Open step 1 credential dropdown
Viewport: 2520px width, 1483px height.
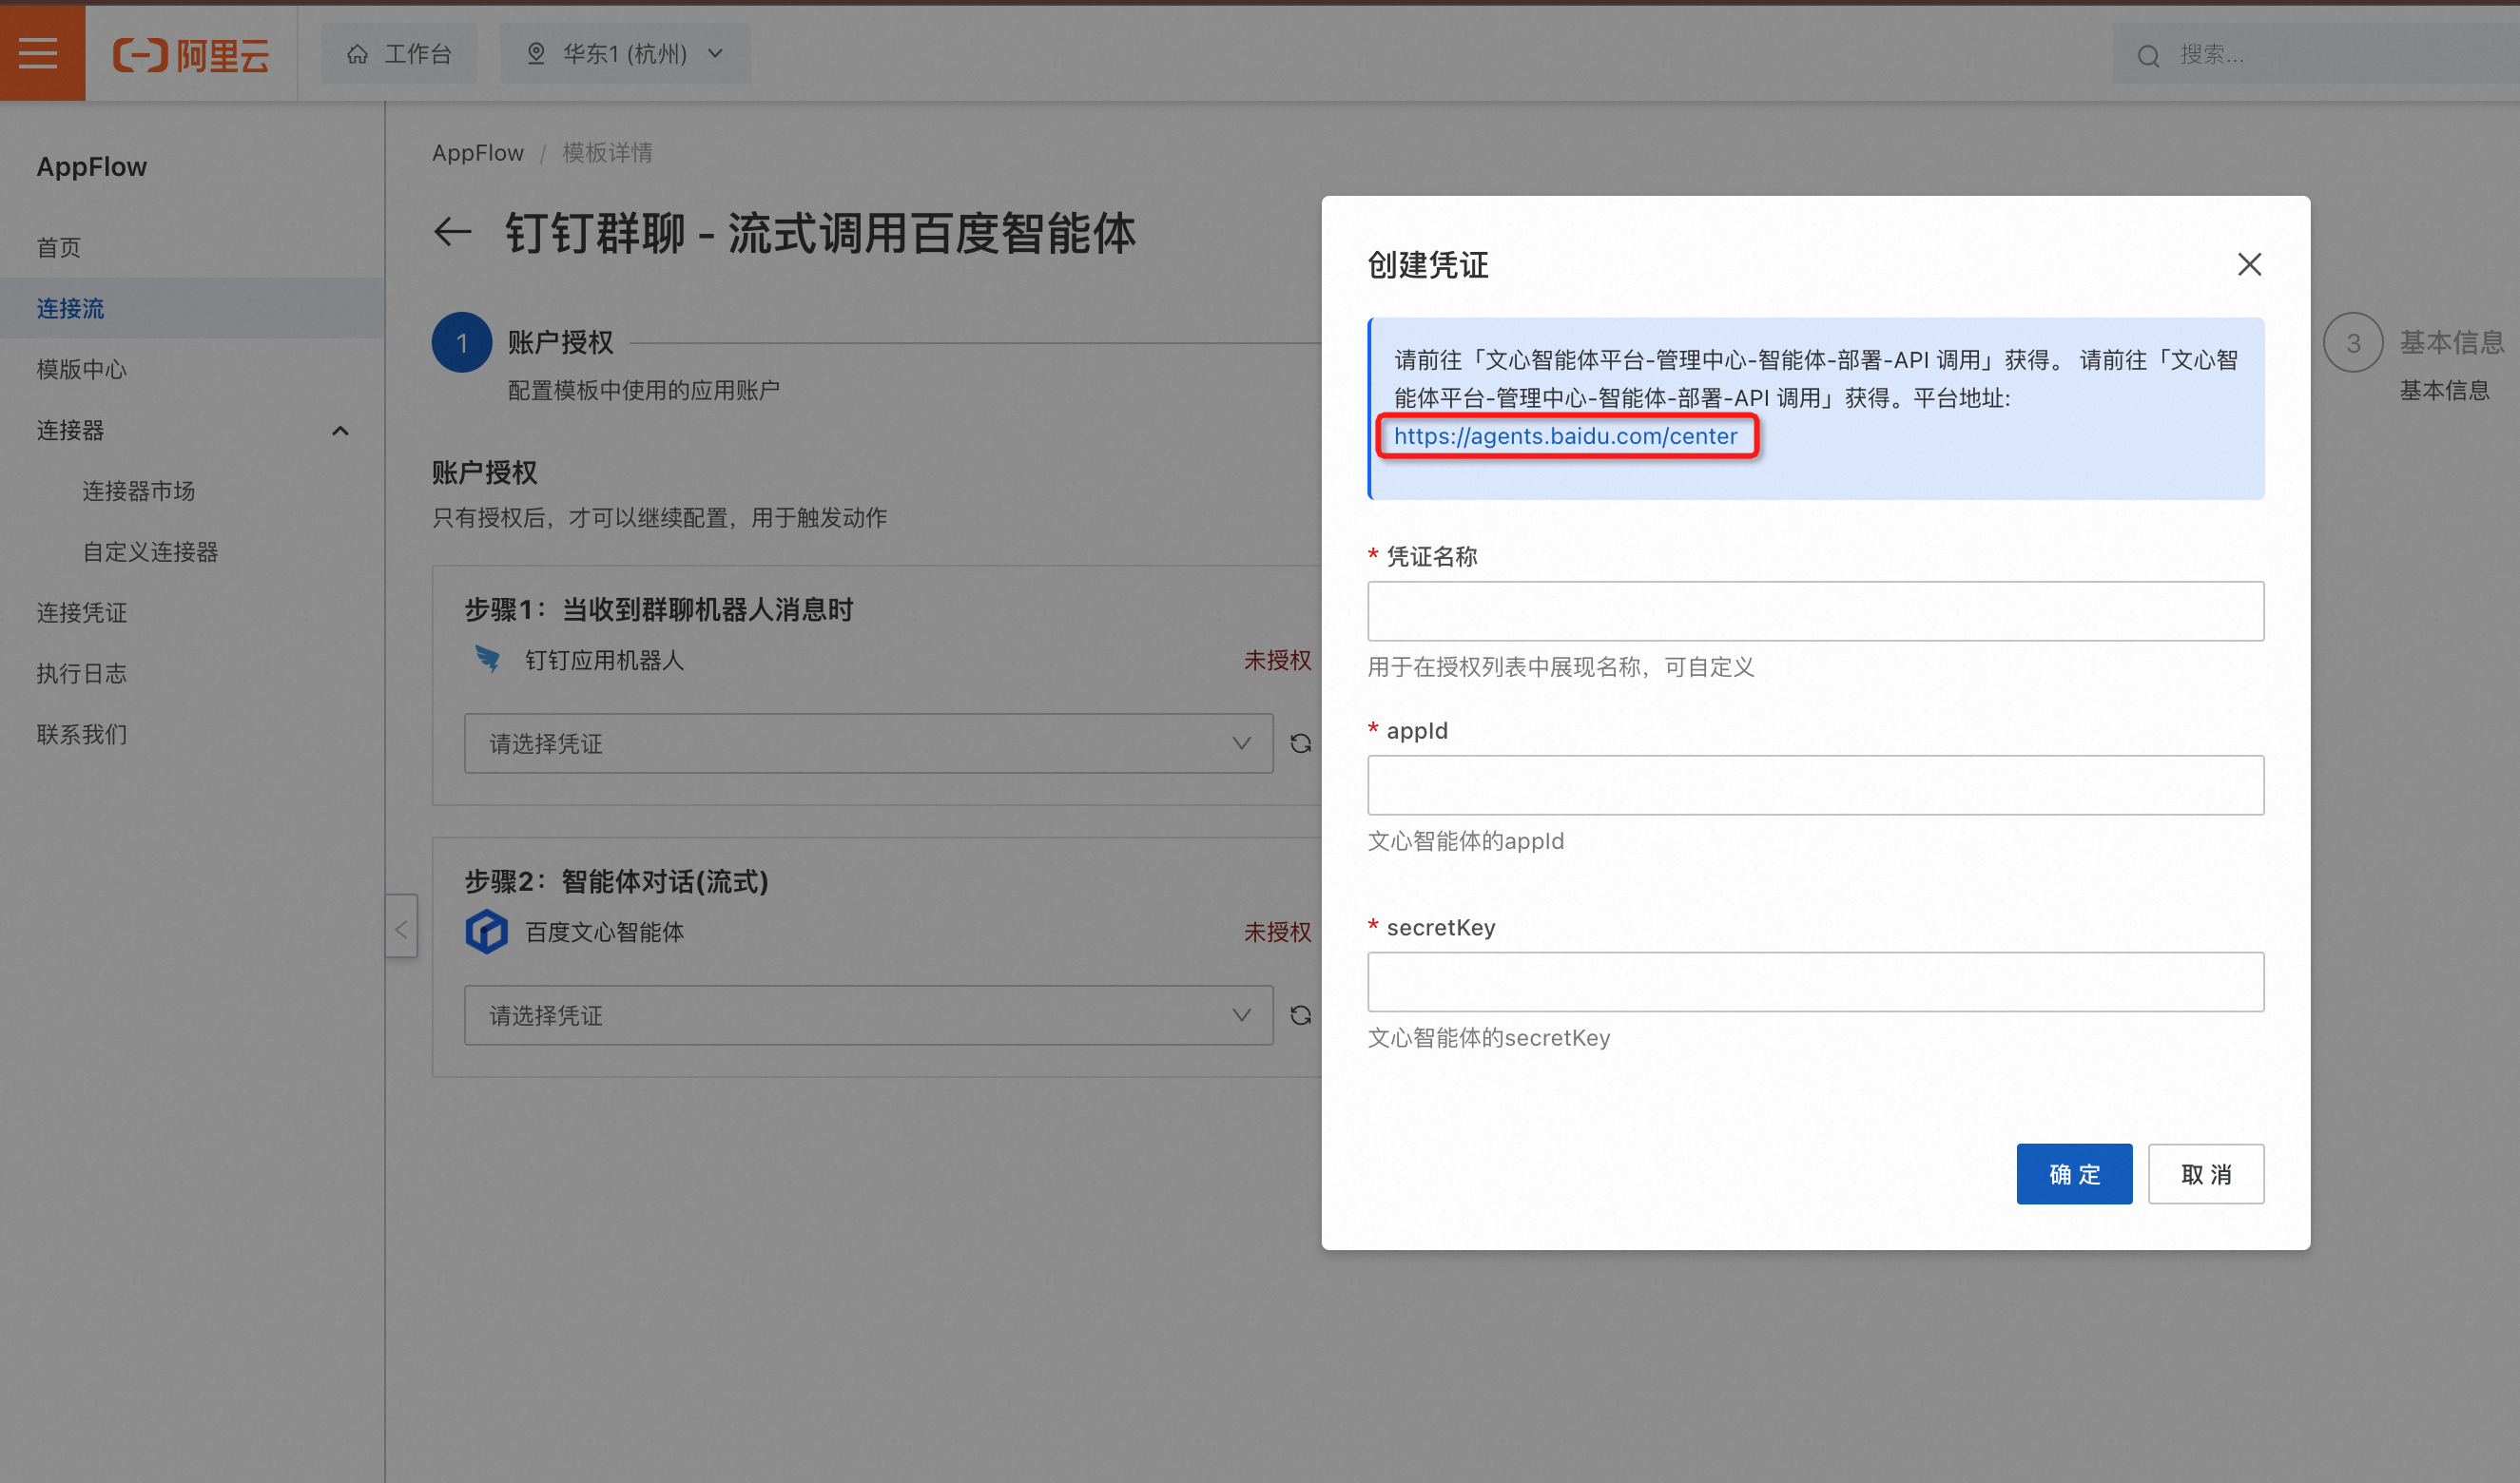[867, 743]
